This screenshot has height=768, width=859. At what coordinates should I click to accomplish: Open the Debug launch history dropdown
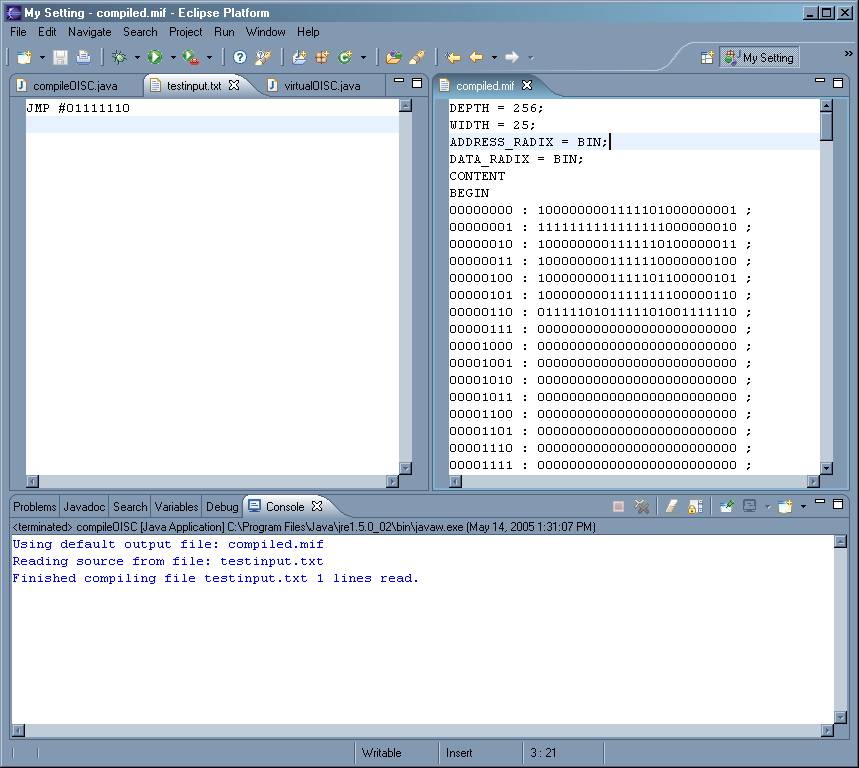pyautogui.click(x=137, y=58)
